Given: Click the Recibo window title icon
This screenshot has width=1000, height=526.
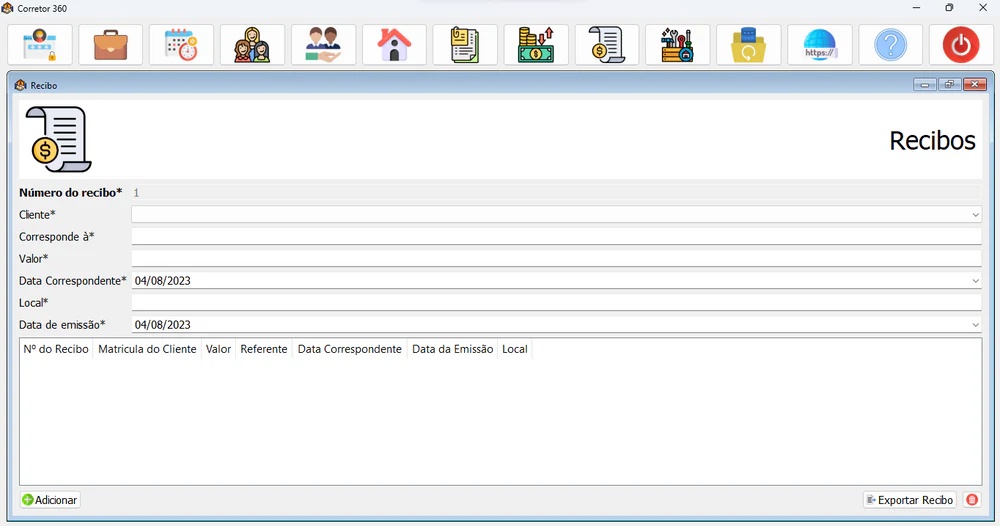Looking at the screenshot, I should pyautogui.click(x=20, y=85).
